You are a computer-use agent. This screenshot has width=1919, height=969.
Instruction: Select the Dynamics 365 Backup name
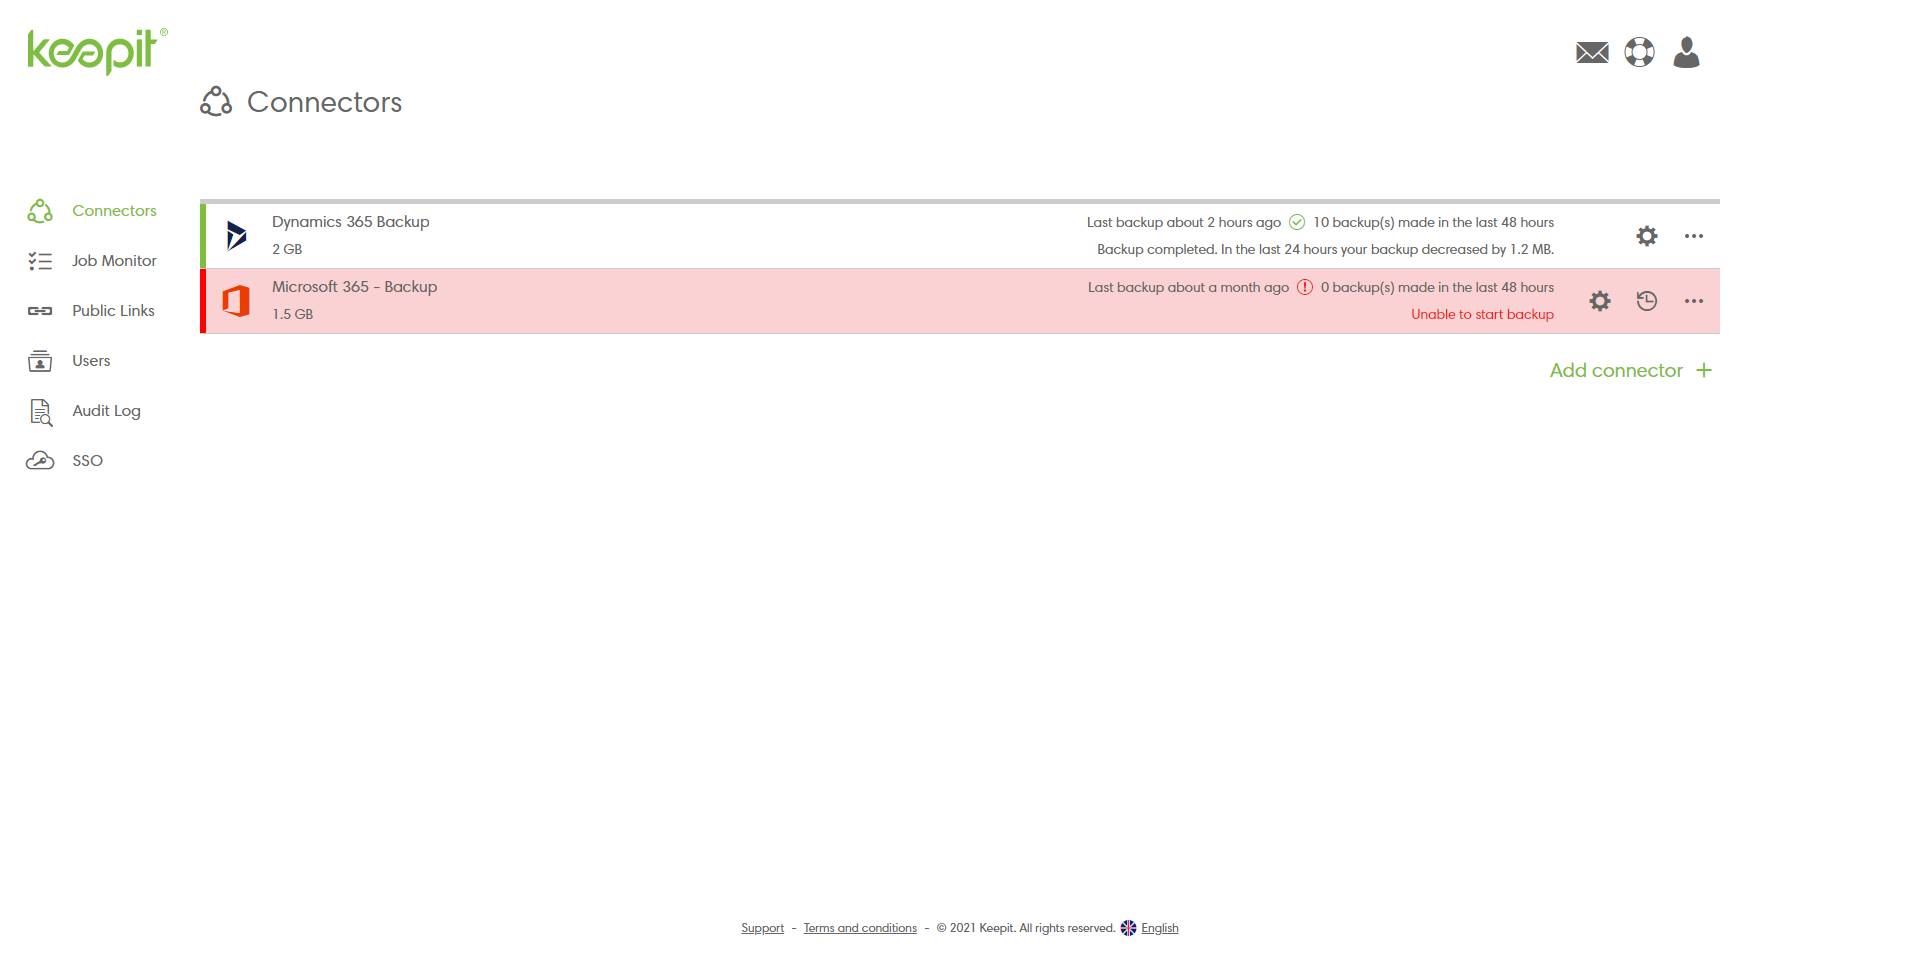[x=351, y=222]
